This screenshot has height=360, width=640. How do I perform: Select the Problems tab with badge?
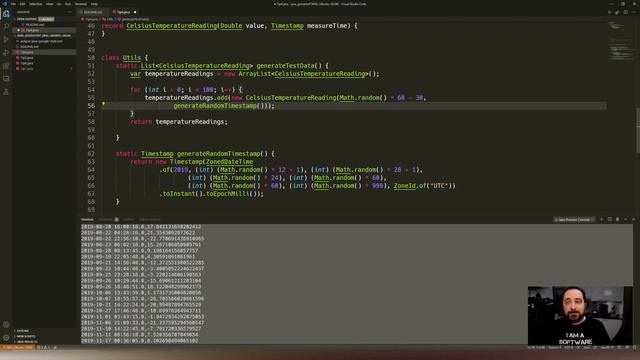click(108, 220)
